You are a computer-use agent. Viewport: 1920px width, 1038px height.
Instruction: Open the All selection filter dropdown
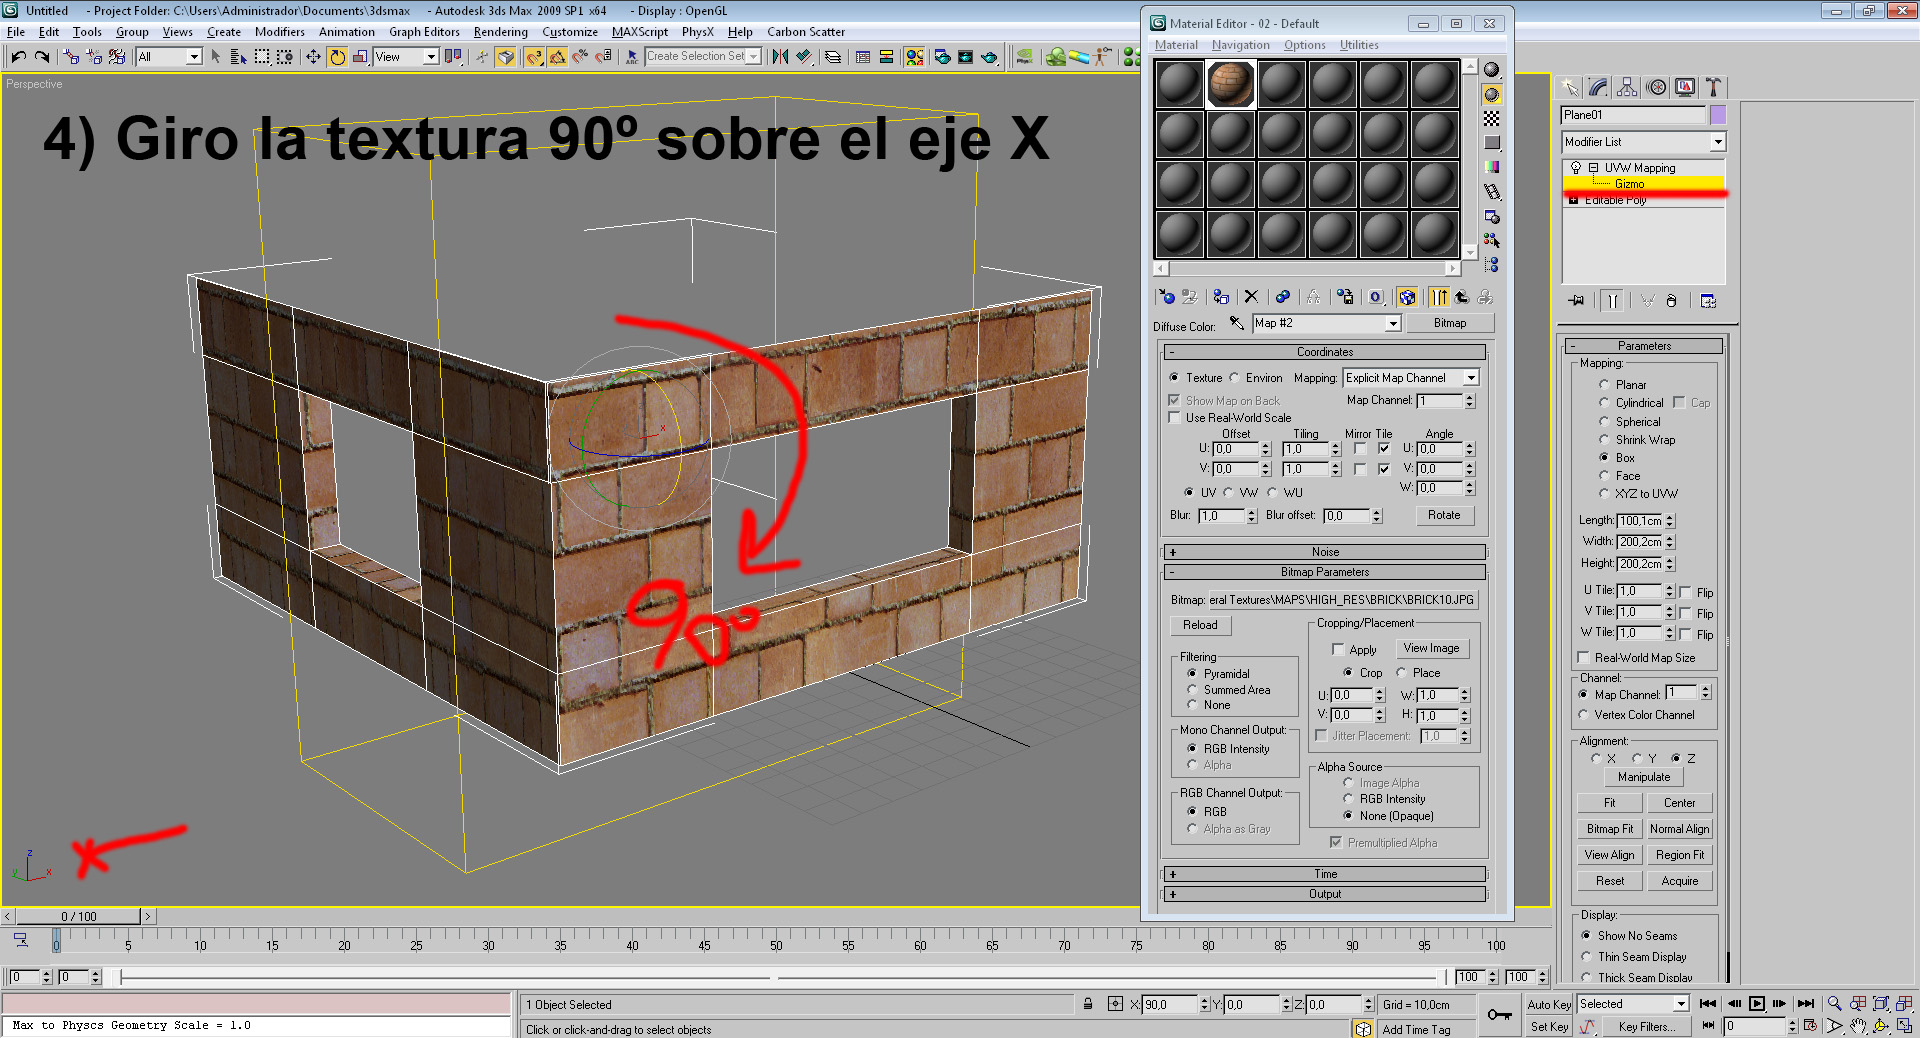click(194, 57)
